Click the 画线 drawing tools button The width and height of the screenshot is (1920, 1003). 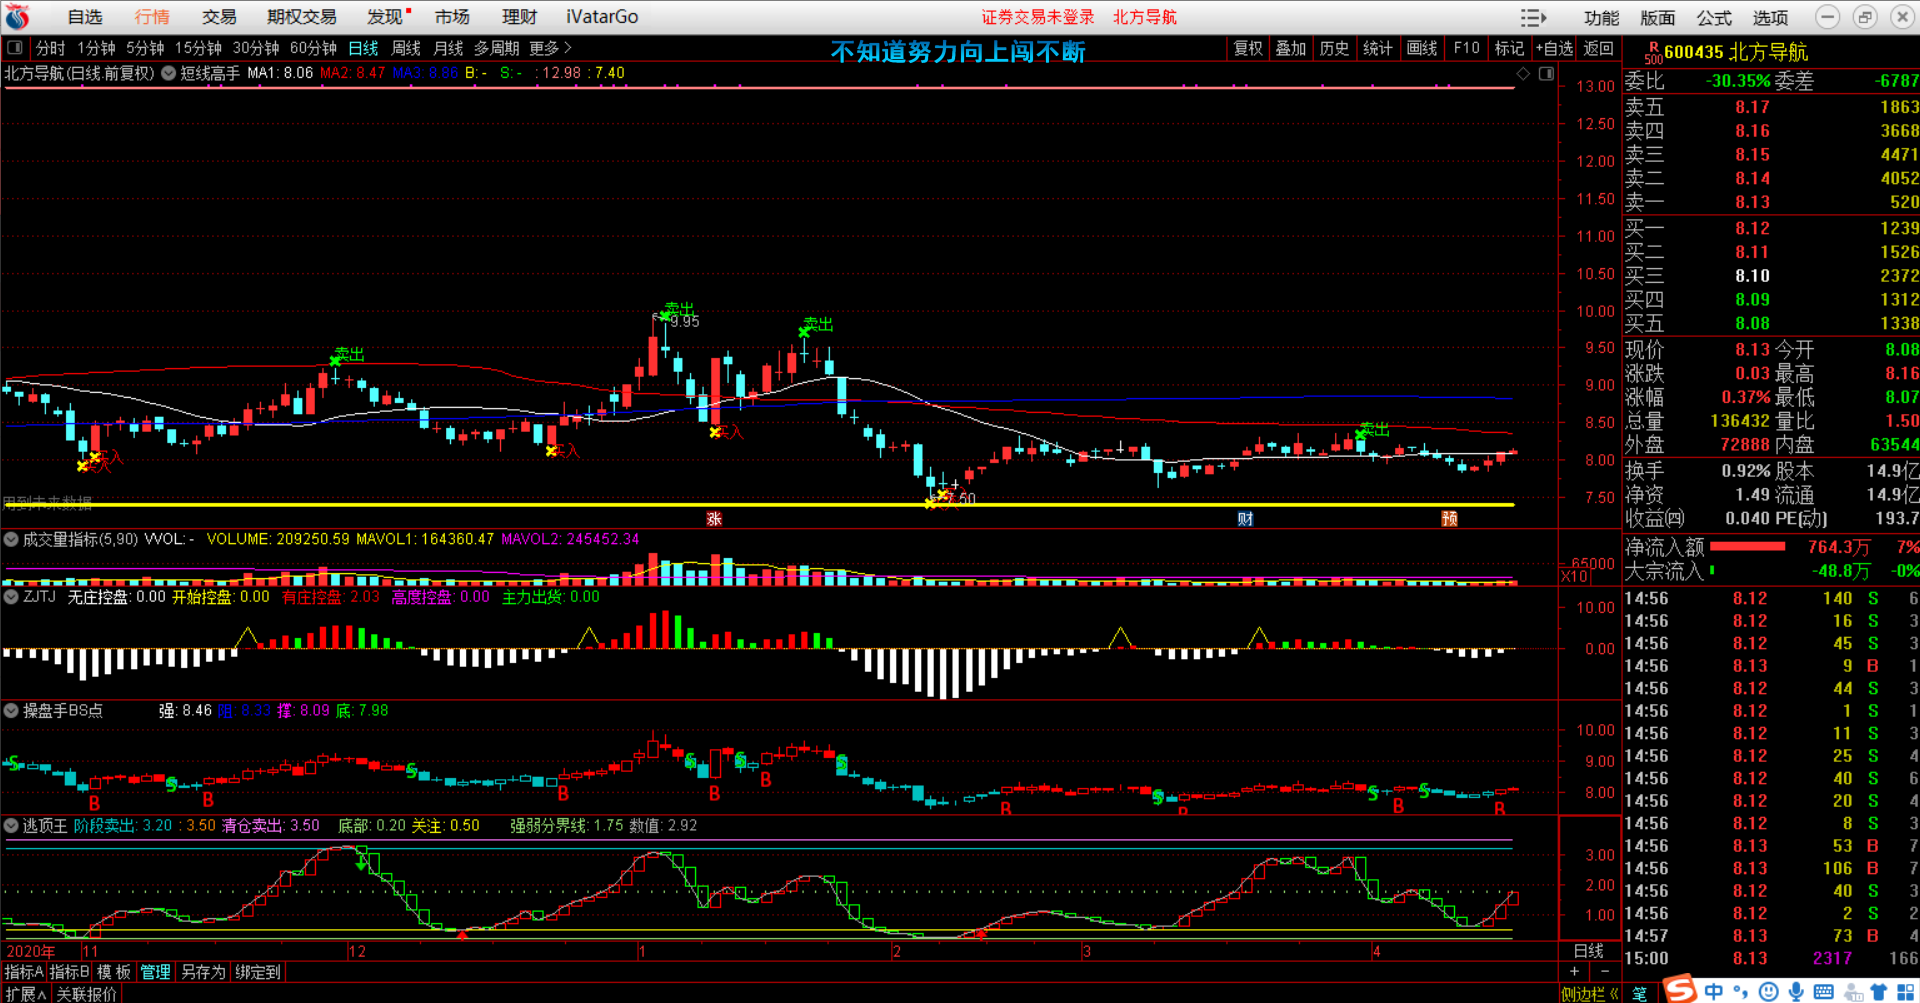(x=1422, y=48)
